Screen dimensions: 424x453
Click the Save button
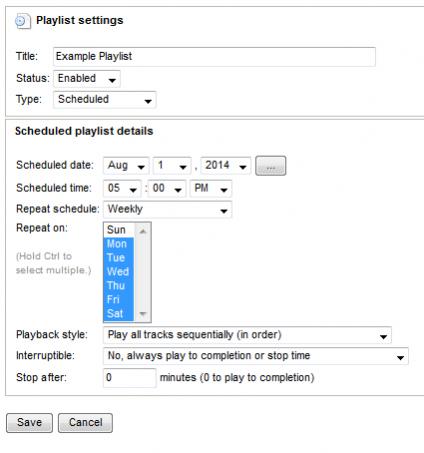tap(29, 423)
